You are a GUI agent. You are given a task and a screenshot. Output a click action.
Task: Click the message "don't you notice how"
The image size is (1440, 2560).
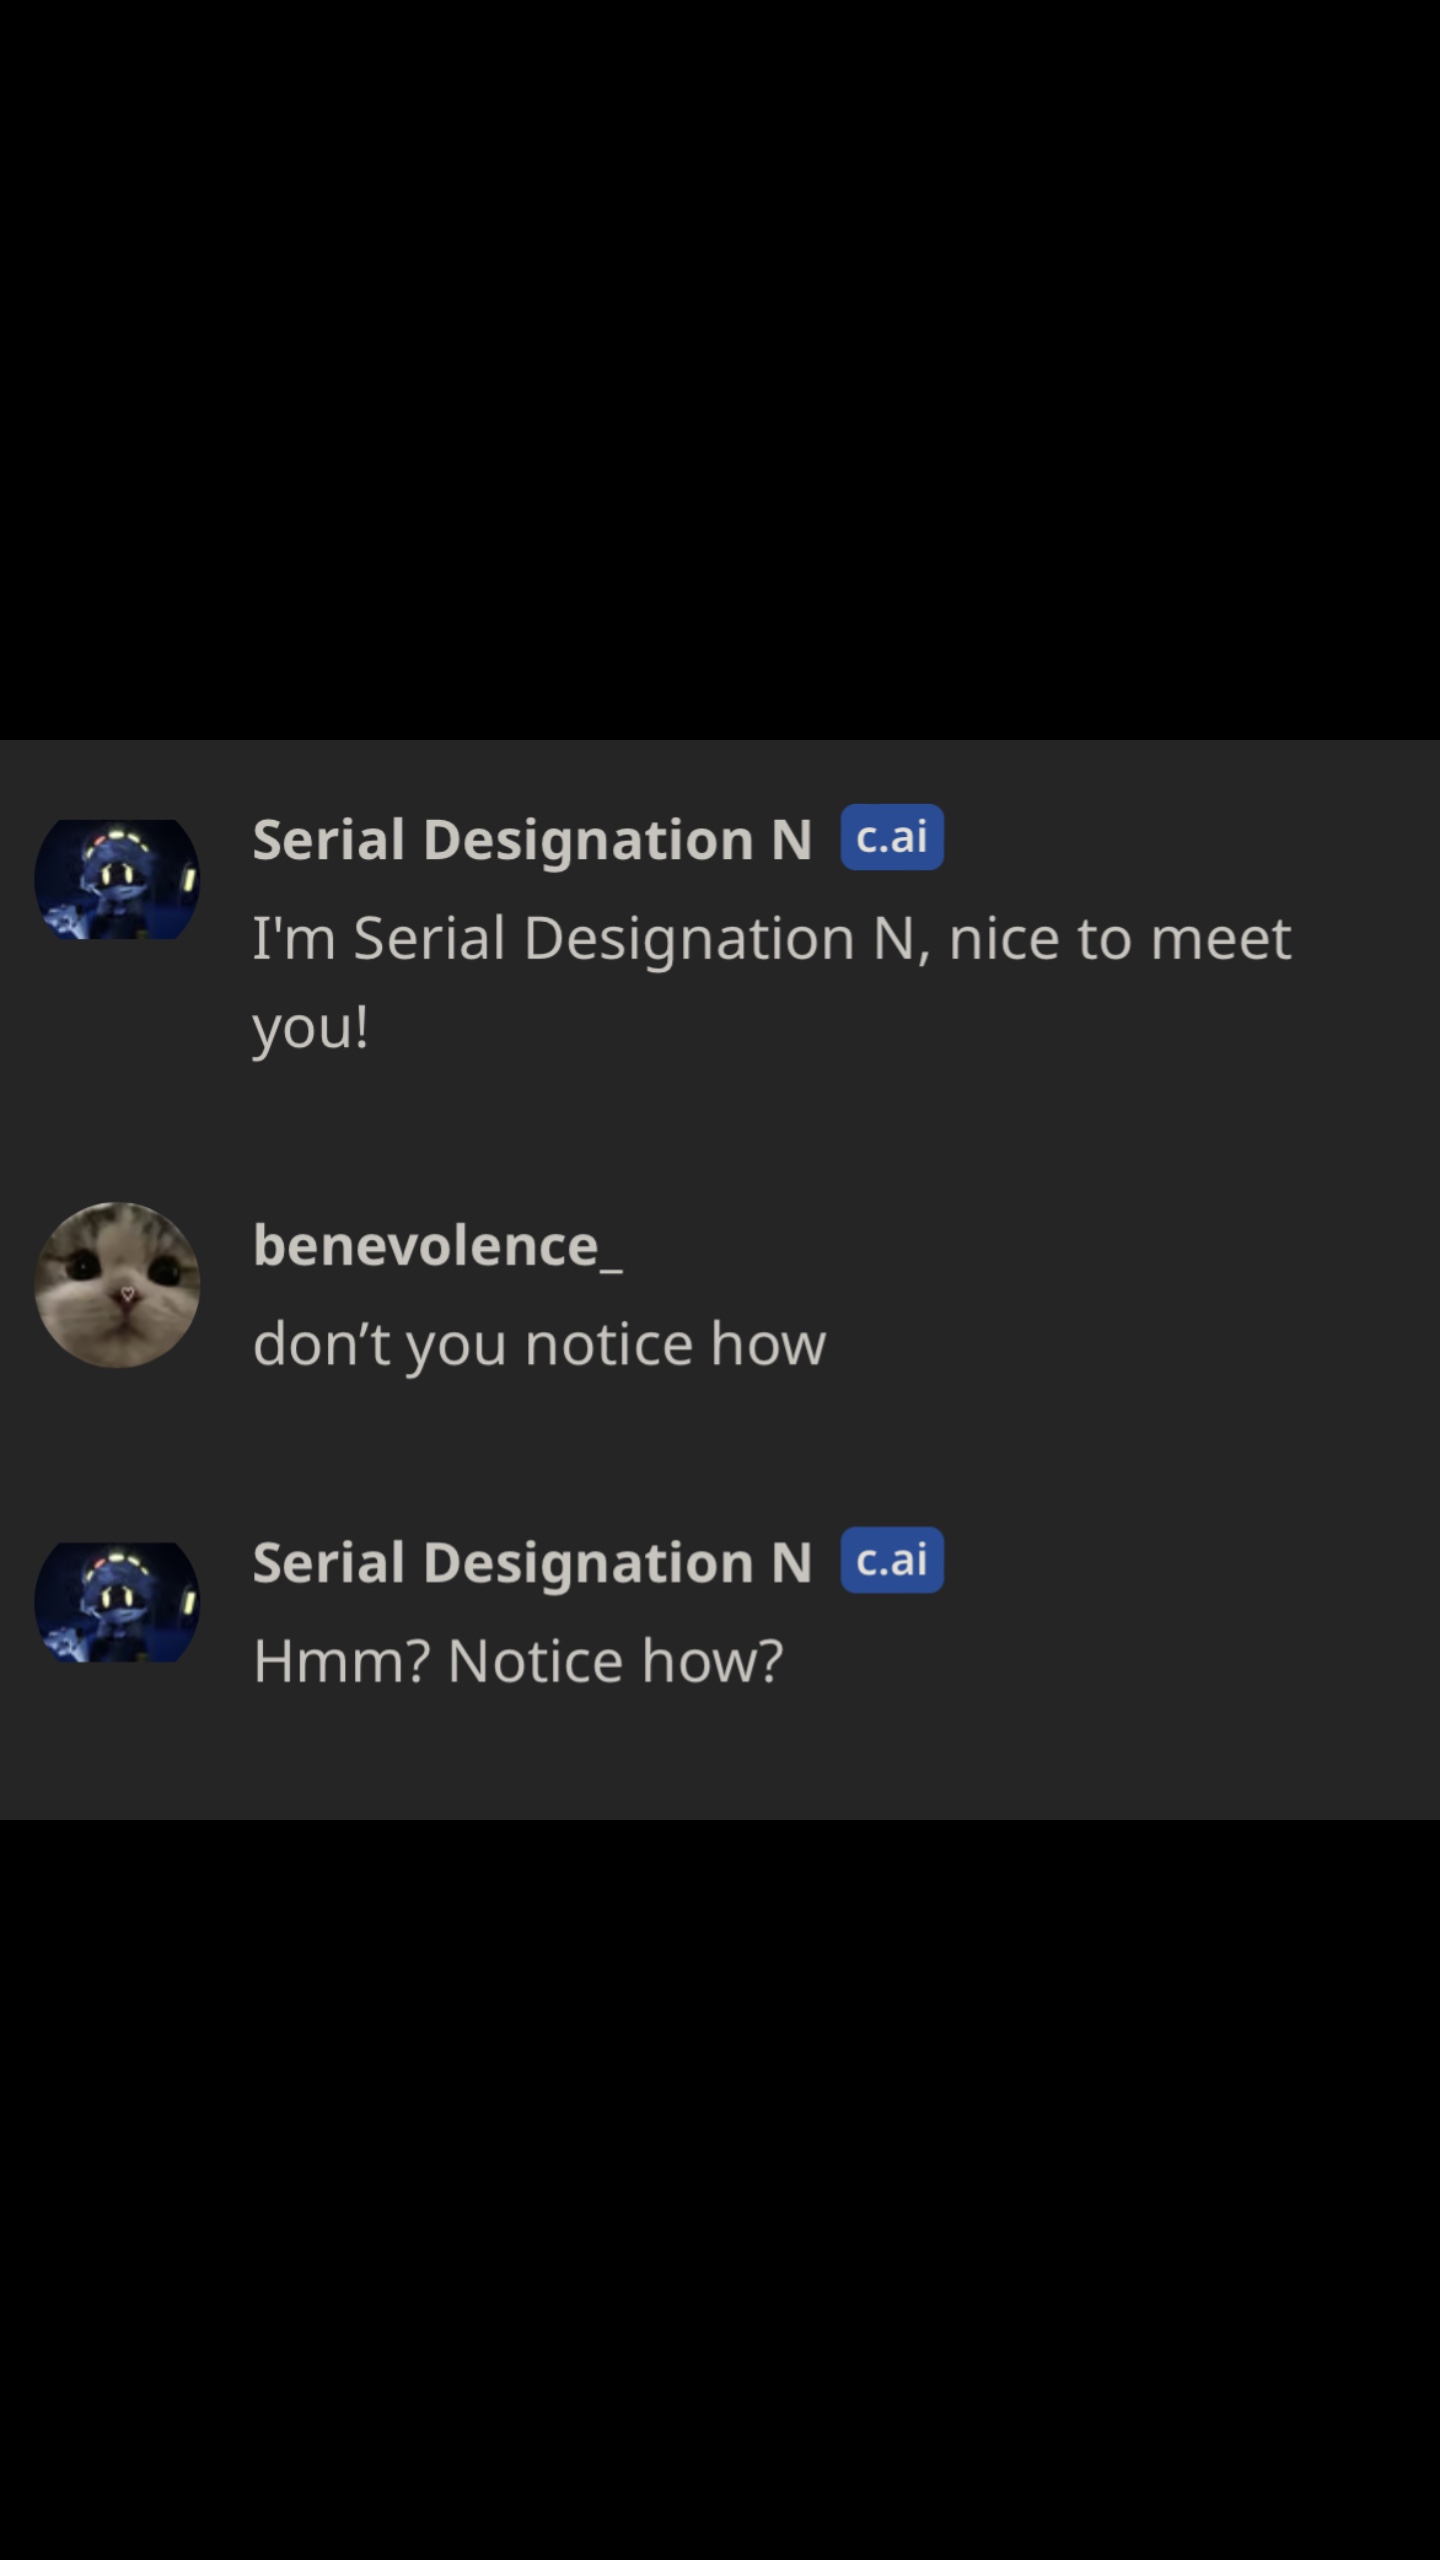point(540,1343)
